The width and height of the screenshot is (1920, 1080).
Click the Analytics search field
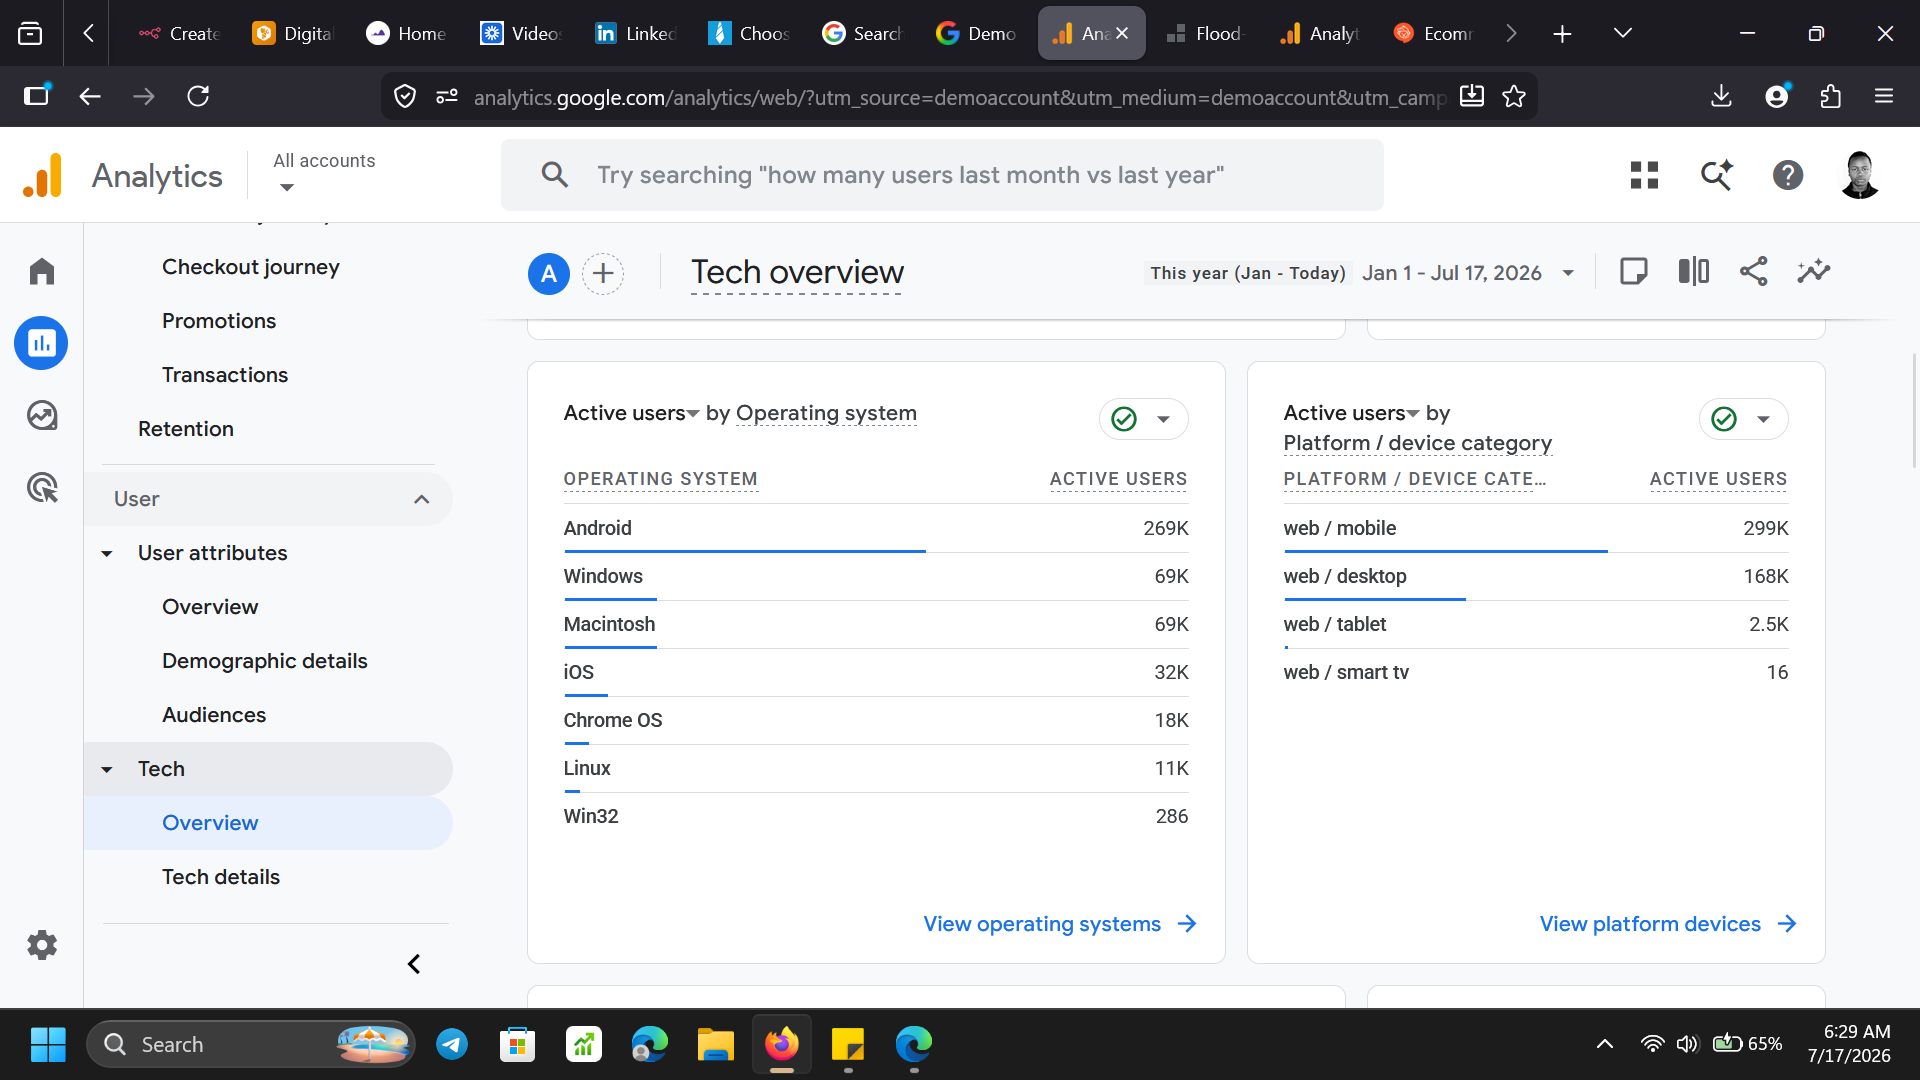942,175
